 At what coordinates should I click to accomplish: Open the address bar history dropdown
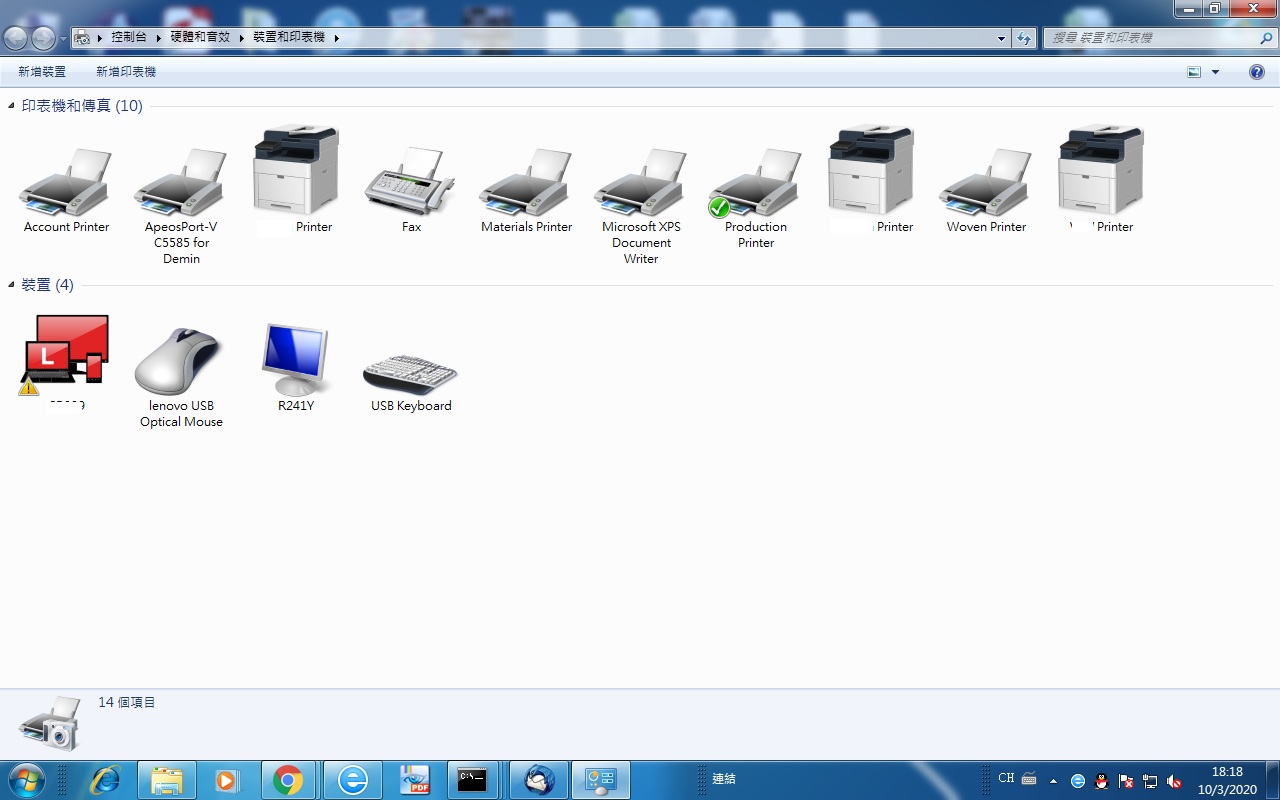[x=1002, y=38]
